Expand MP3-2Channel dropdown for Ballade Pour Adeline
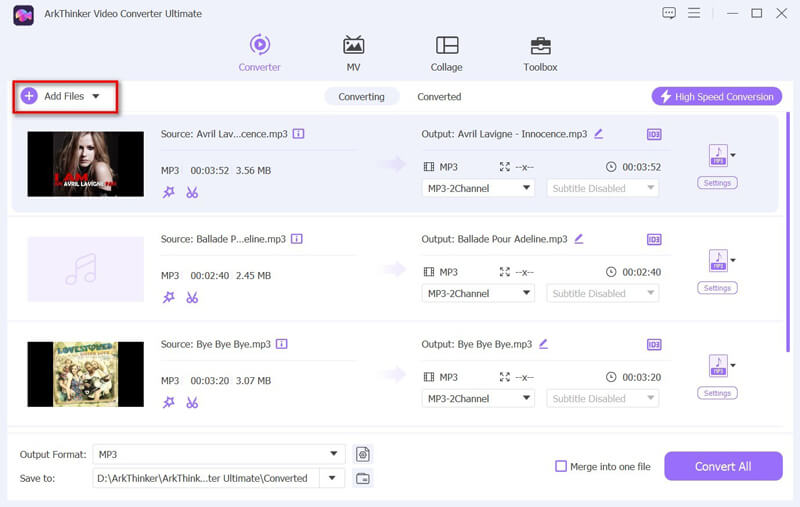 click(478, 293)
